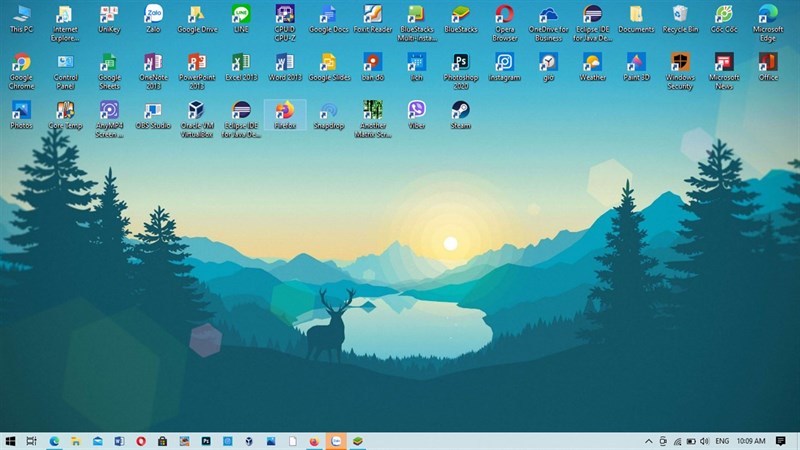Select the OBS Studio desktop icon
Viewport: 800px width, 450px height.
pyautogui.click(x=153, y=111)
